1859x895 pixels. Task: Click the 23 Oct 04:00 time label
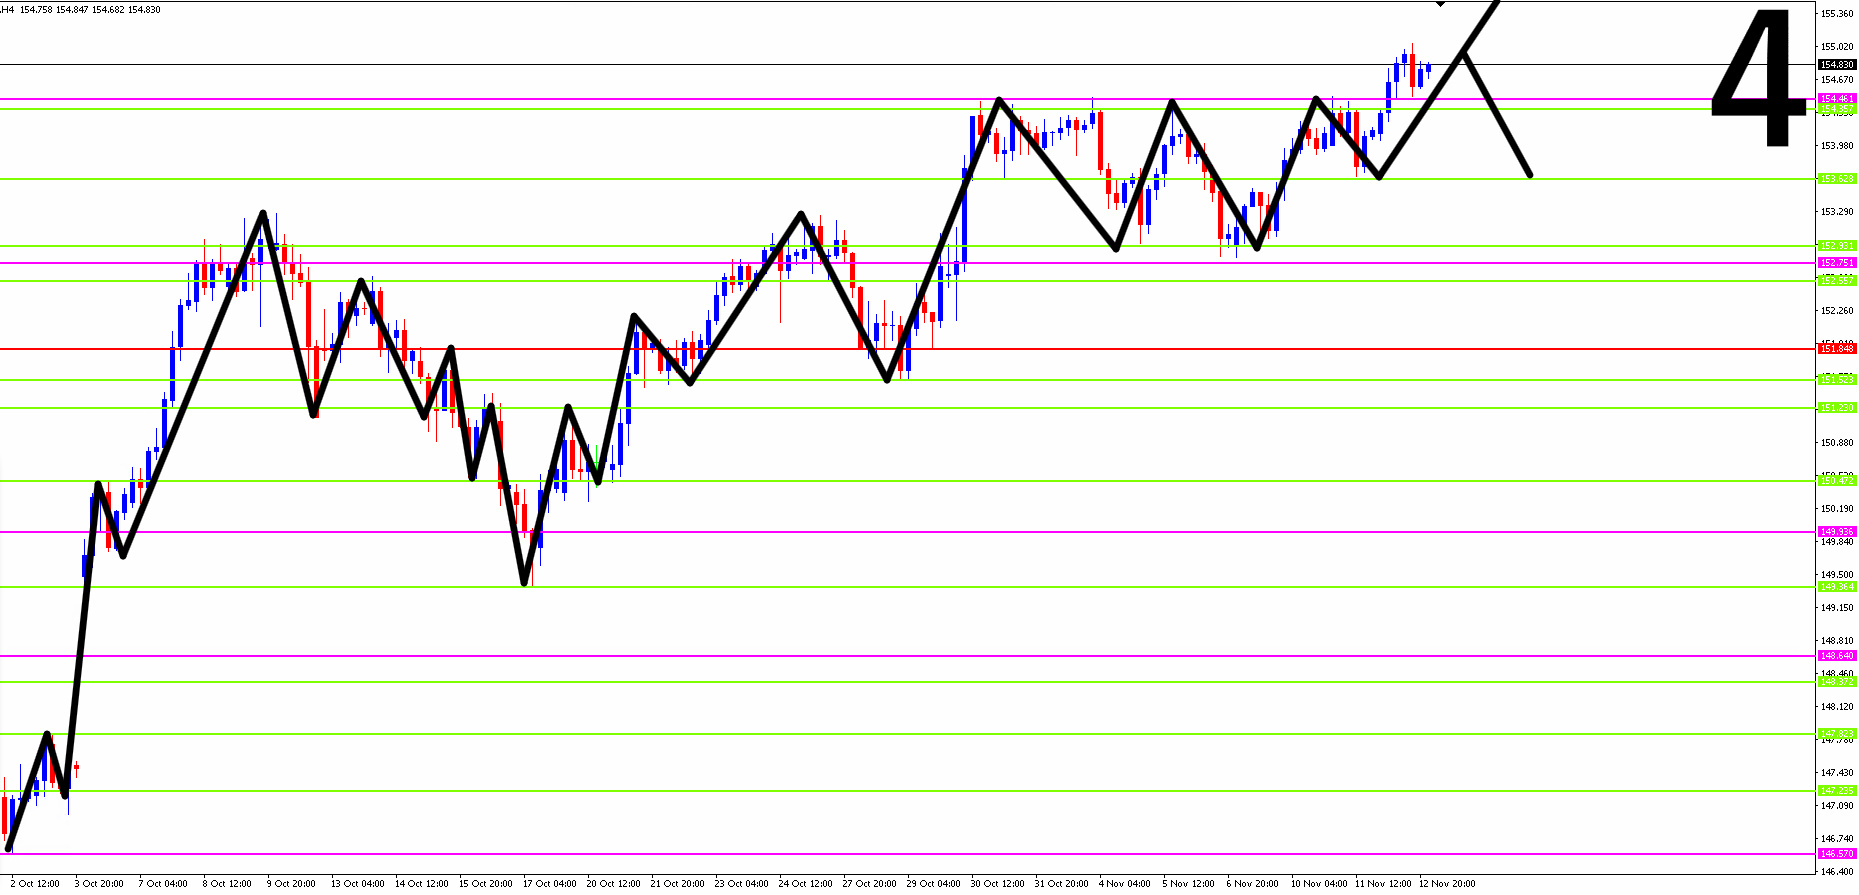(741, 884)
